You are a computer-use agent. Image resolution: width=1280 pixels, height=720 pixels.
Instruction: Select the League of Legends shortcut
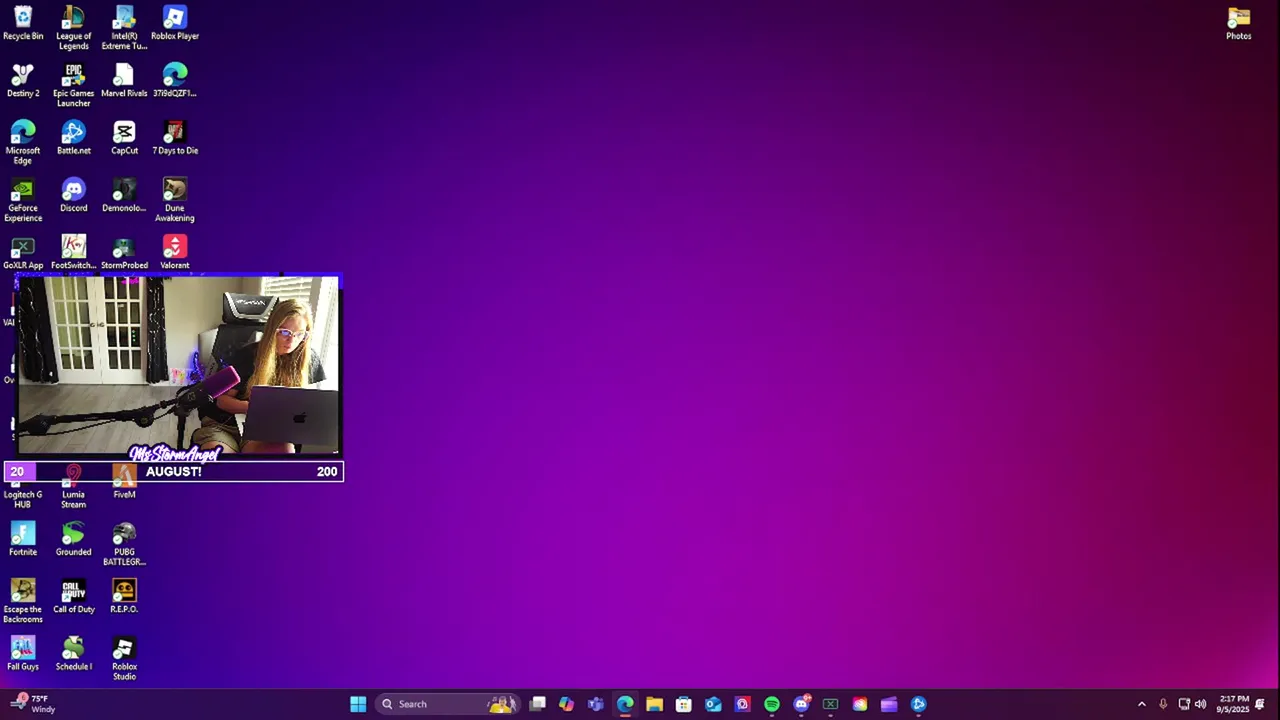click(73, 28)
